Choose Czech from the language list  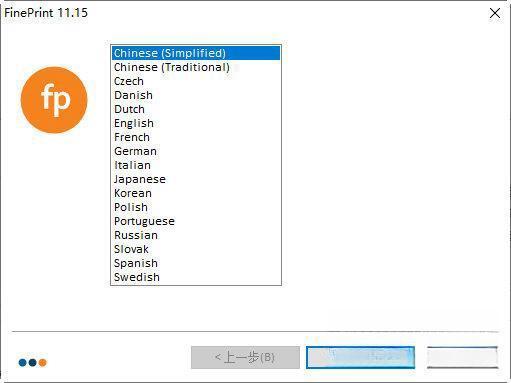point(196,81)
